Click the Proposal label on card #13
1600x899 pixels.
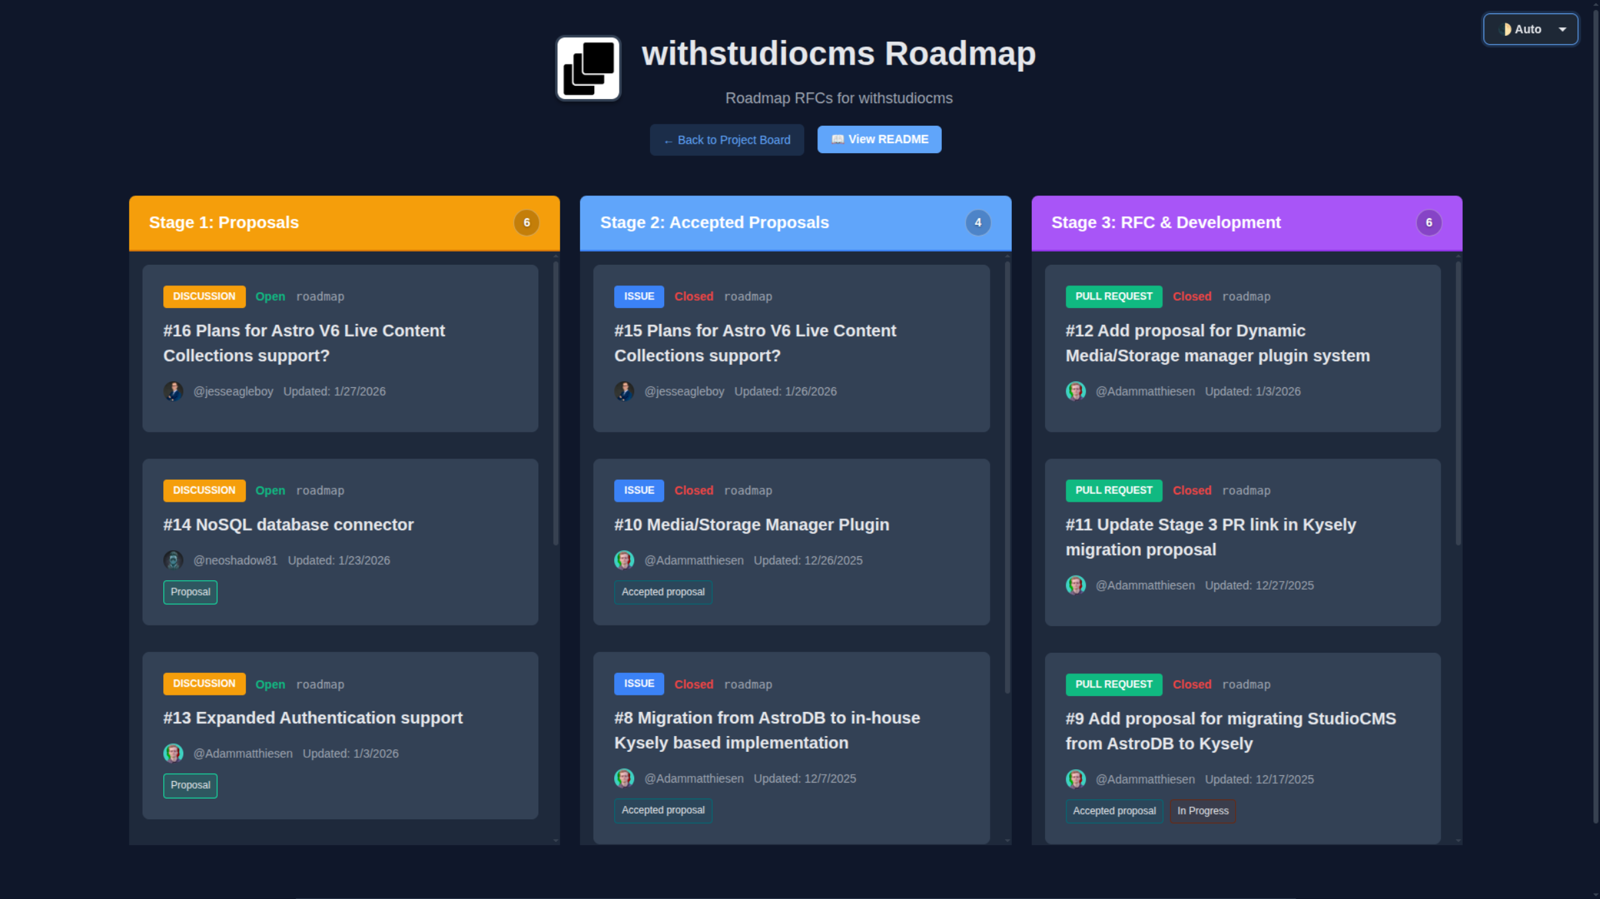[x=190, y=785]
